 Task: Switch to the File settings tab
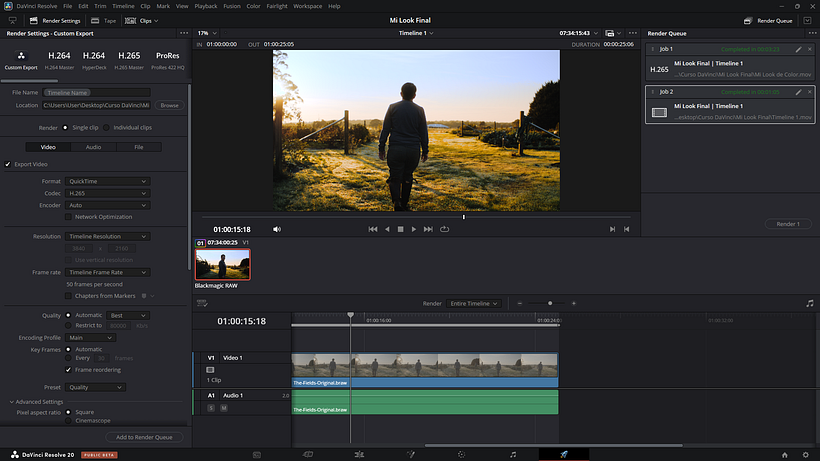[139, 147]
